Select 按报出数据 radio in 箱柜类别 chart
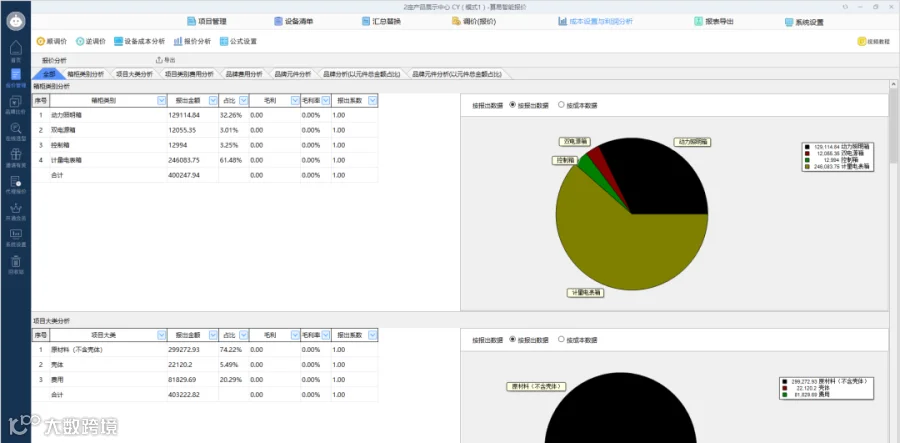This screenshot has height=443, width=900. point(513,105)
